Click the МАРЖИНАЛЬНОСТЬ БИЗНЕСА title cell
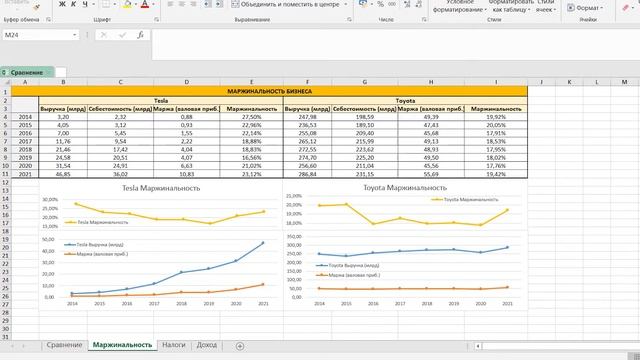Viewport: 640px width, 360px height. (269, 91)
